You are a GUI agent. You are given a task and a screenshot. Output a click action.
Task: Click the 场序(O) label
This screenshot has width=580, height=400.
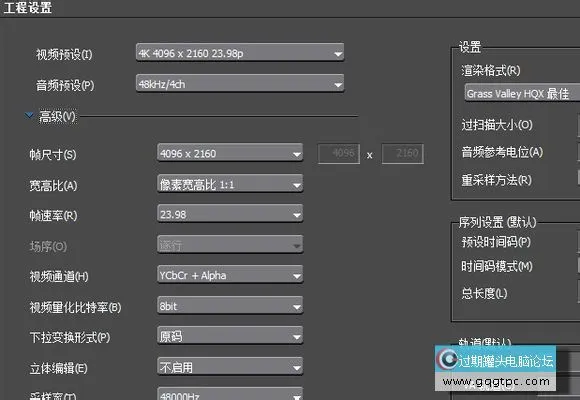48,246
